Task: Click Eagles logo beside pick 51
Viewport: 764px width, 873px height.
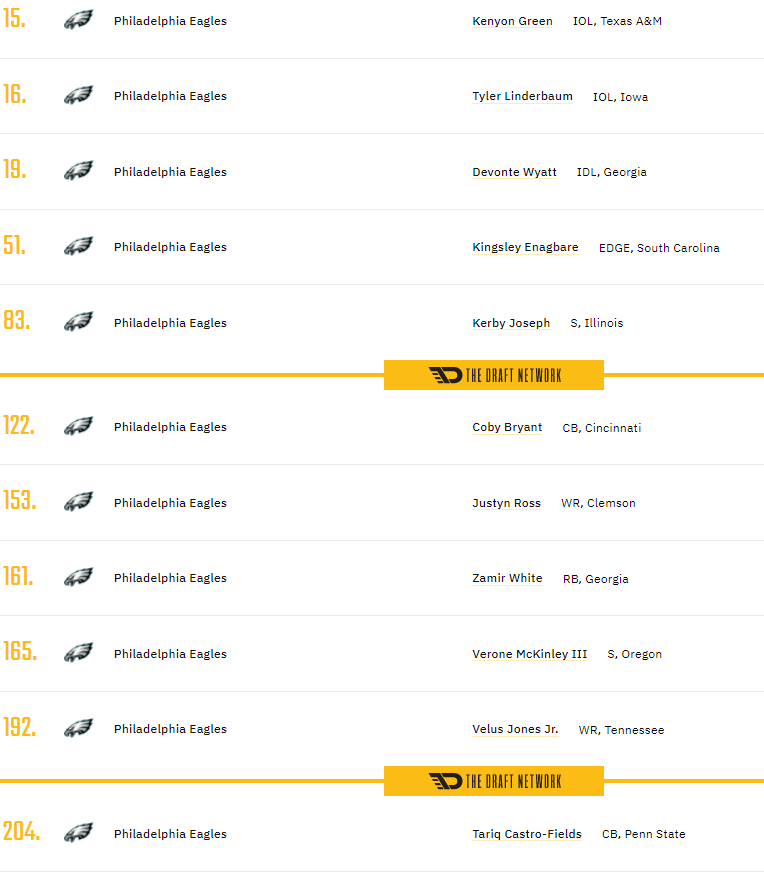Action: click(78, 246)
